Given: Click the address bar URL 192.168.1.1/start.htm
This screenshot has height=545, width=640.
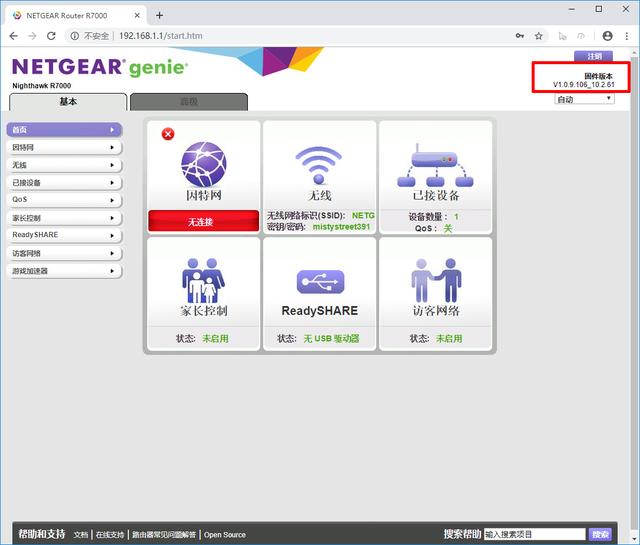Looking at the screenshot, I should pos(161,36).
